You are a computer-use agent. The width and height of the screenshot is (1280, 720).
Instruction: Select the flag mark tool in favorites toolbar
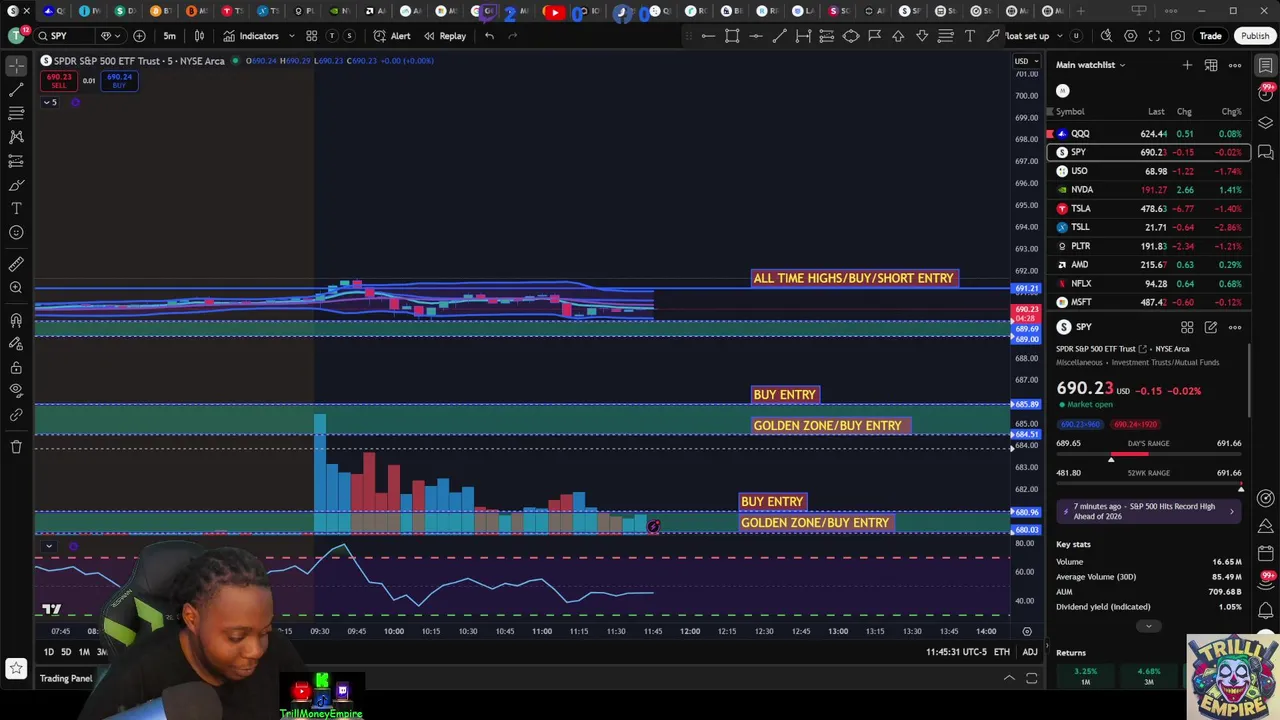874,36
